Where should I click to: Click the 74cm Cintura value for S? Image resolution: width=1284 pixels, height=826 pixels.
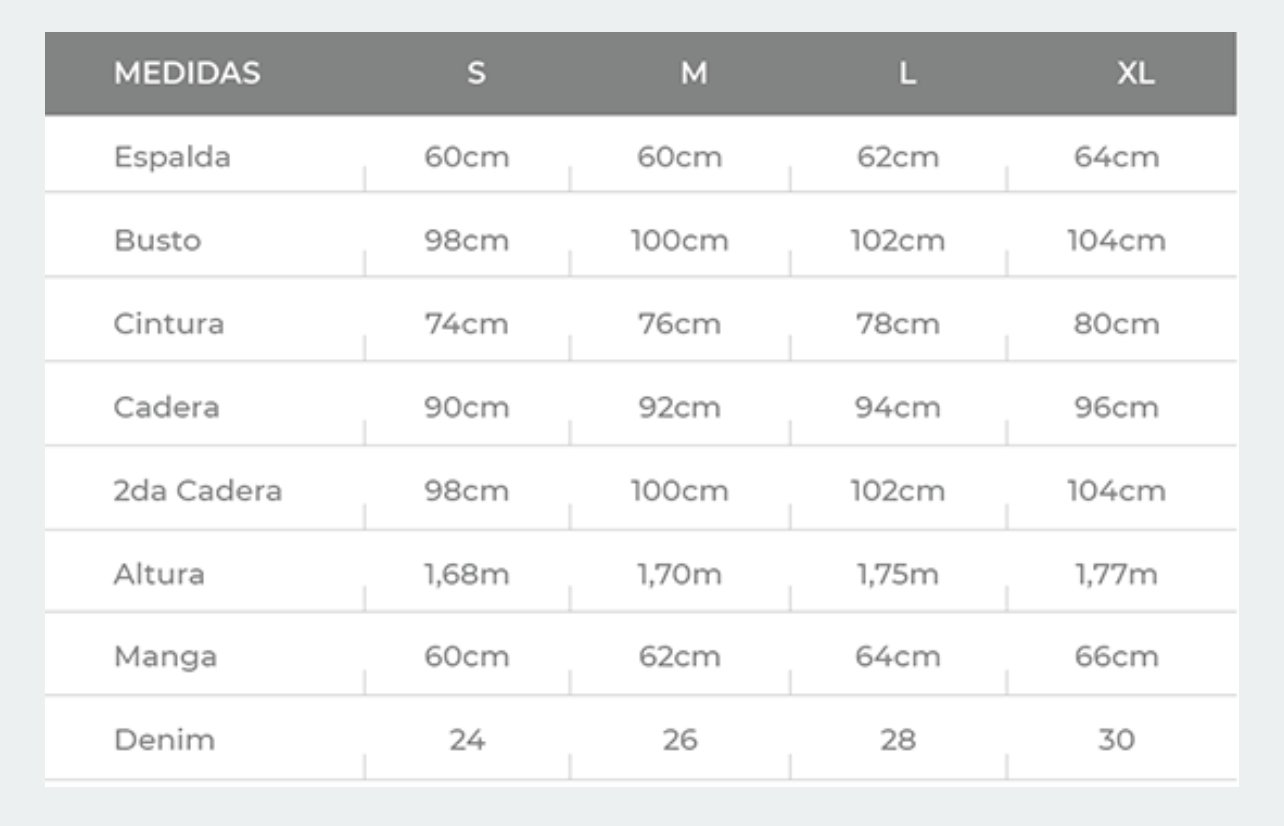pos(466,324)
